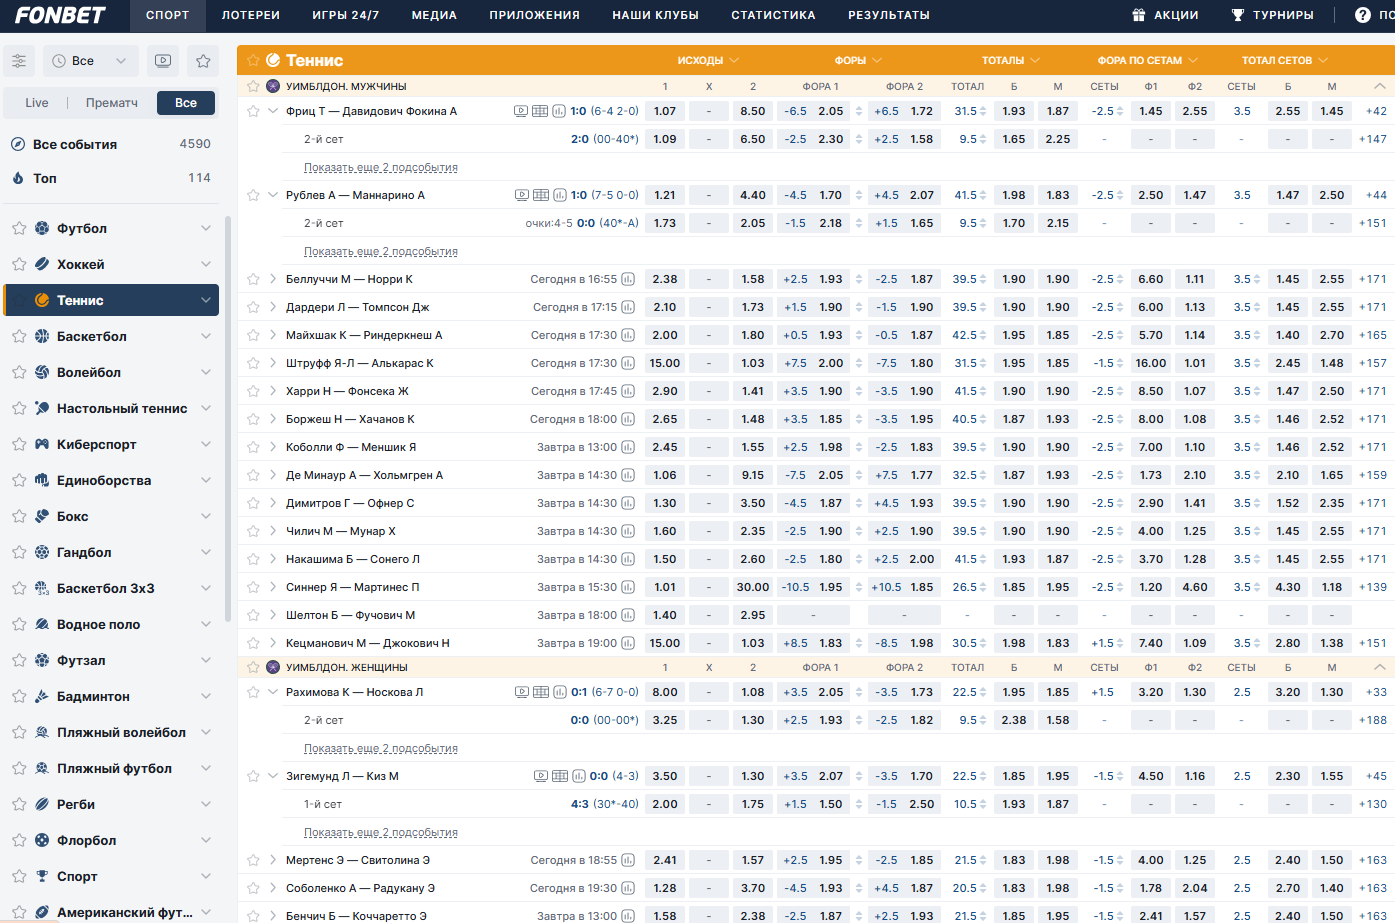Click the Хоккей stick icon

[42, 264]
